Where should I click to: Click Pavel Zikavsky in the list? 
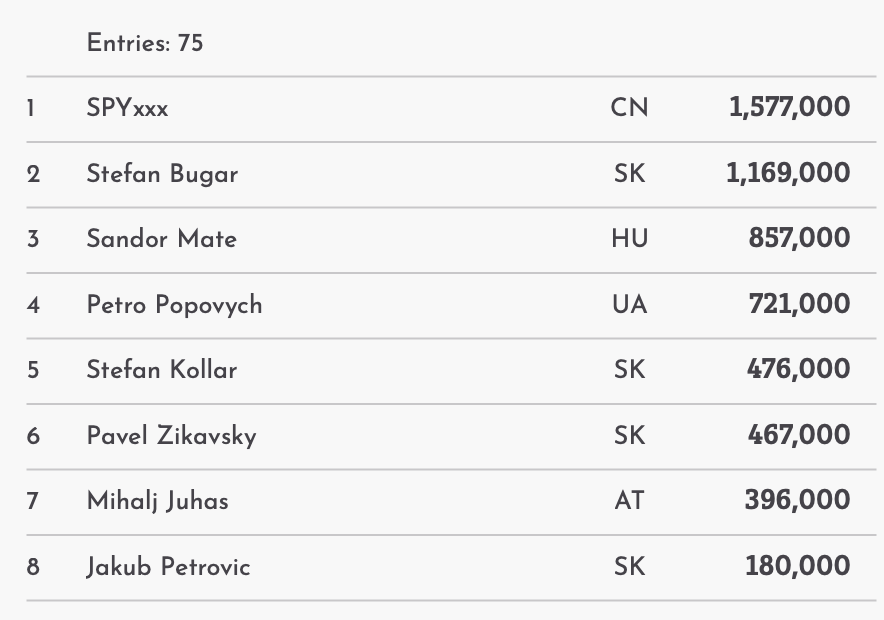(x=171, y=436)
